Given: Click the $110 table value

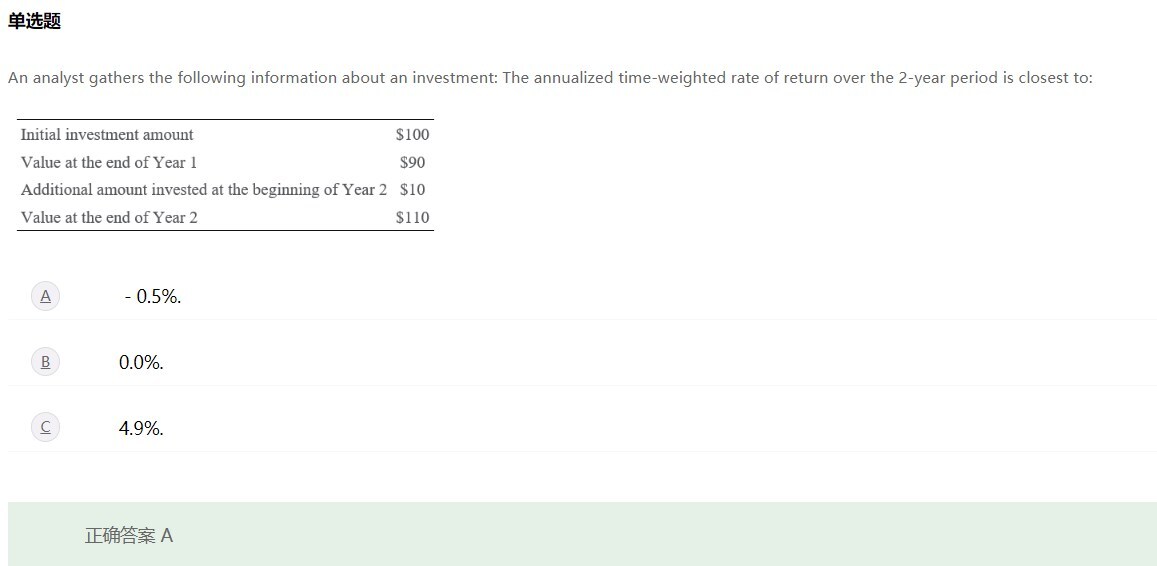Looking at the screenshot, I should (x=412, y=217).
